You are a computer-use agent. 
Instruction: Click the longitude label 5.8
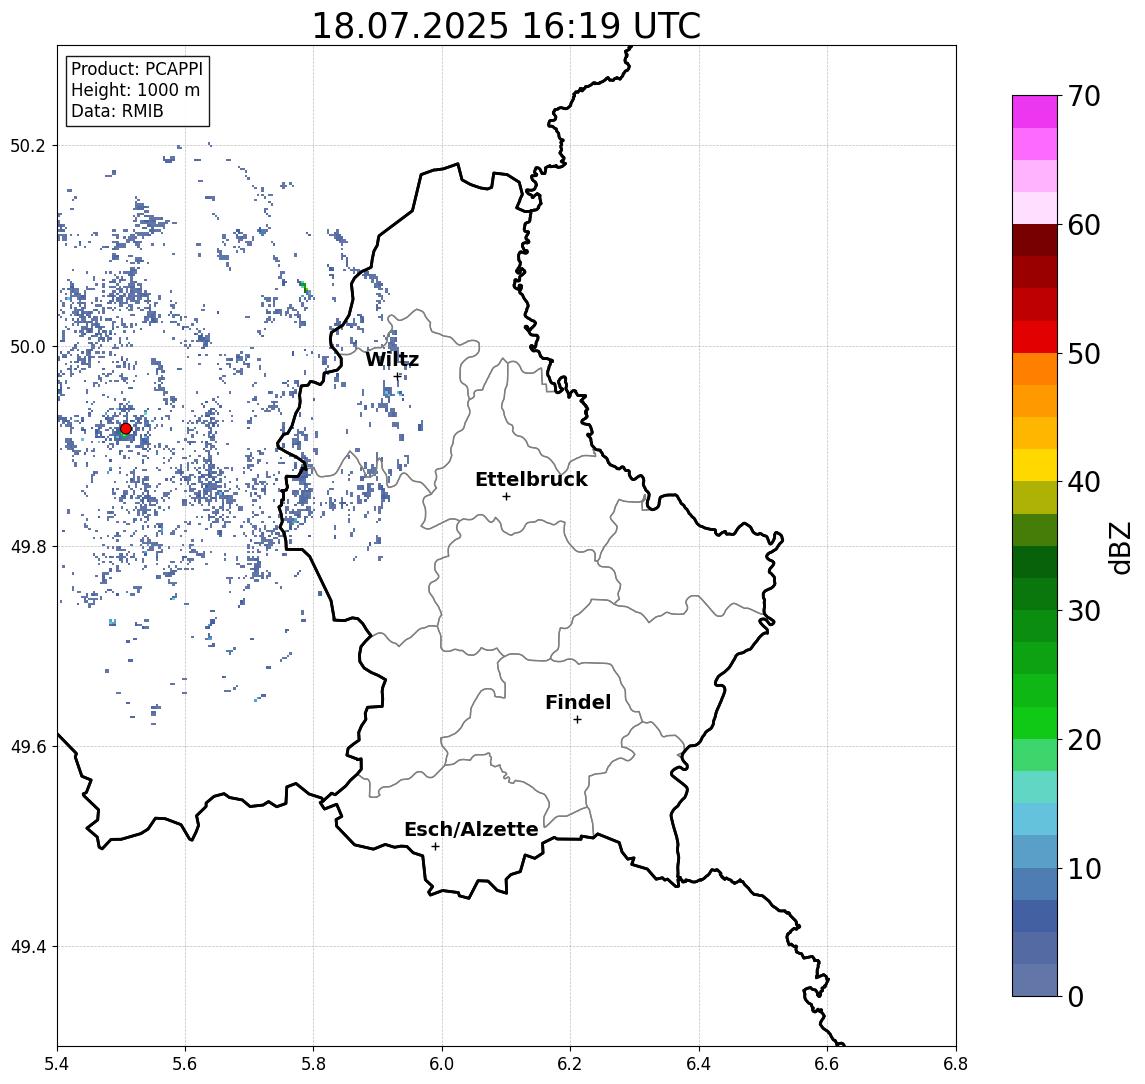313,1064
